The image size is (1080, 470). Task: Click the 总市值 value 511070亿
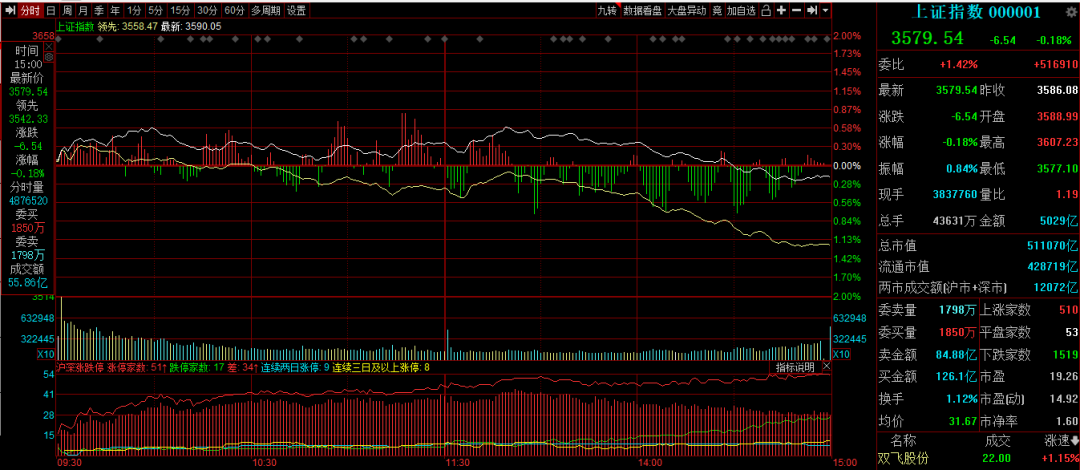pos(1050,245)
